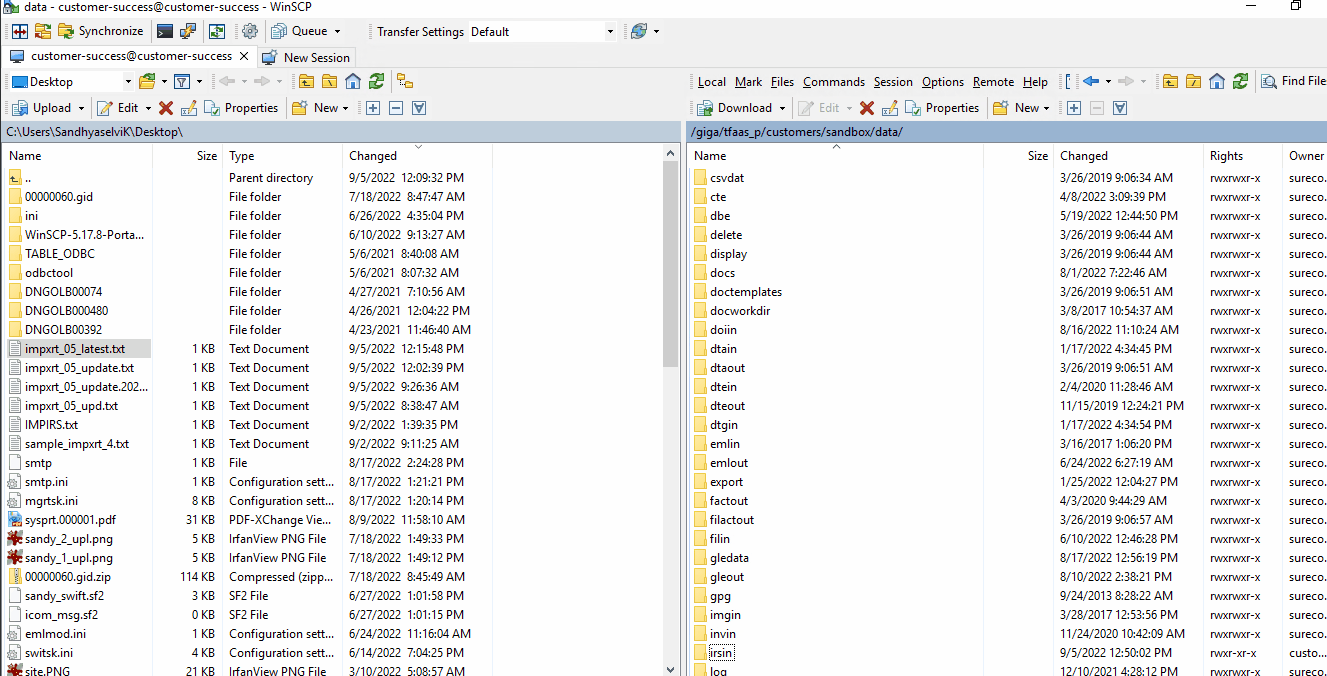The height and width of the screenshot is (676, 1327).
Task: Open the Queue dropdown arrow
Action: (x=337, y=31)
